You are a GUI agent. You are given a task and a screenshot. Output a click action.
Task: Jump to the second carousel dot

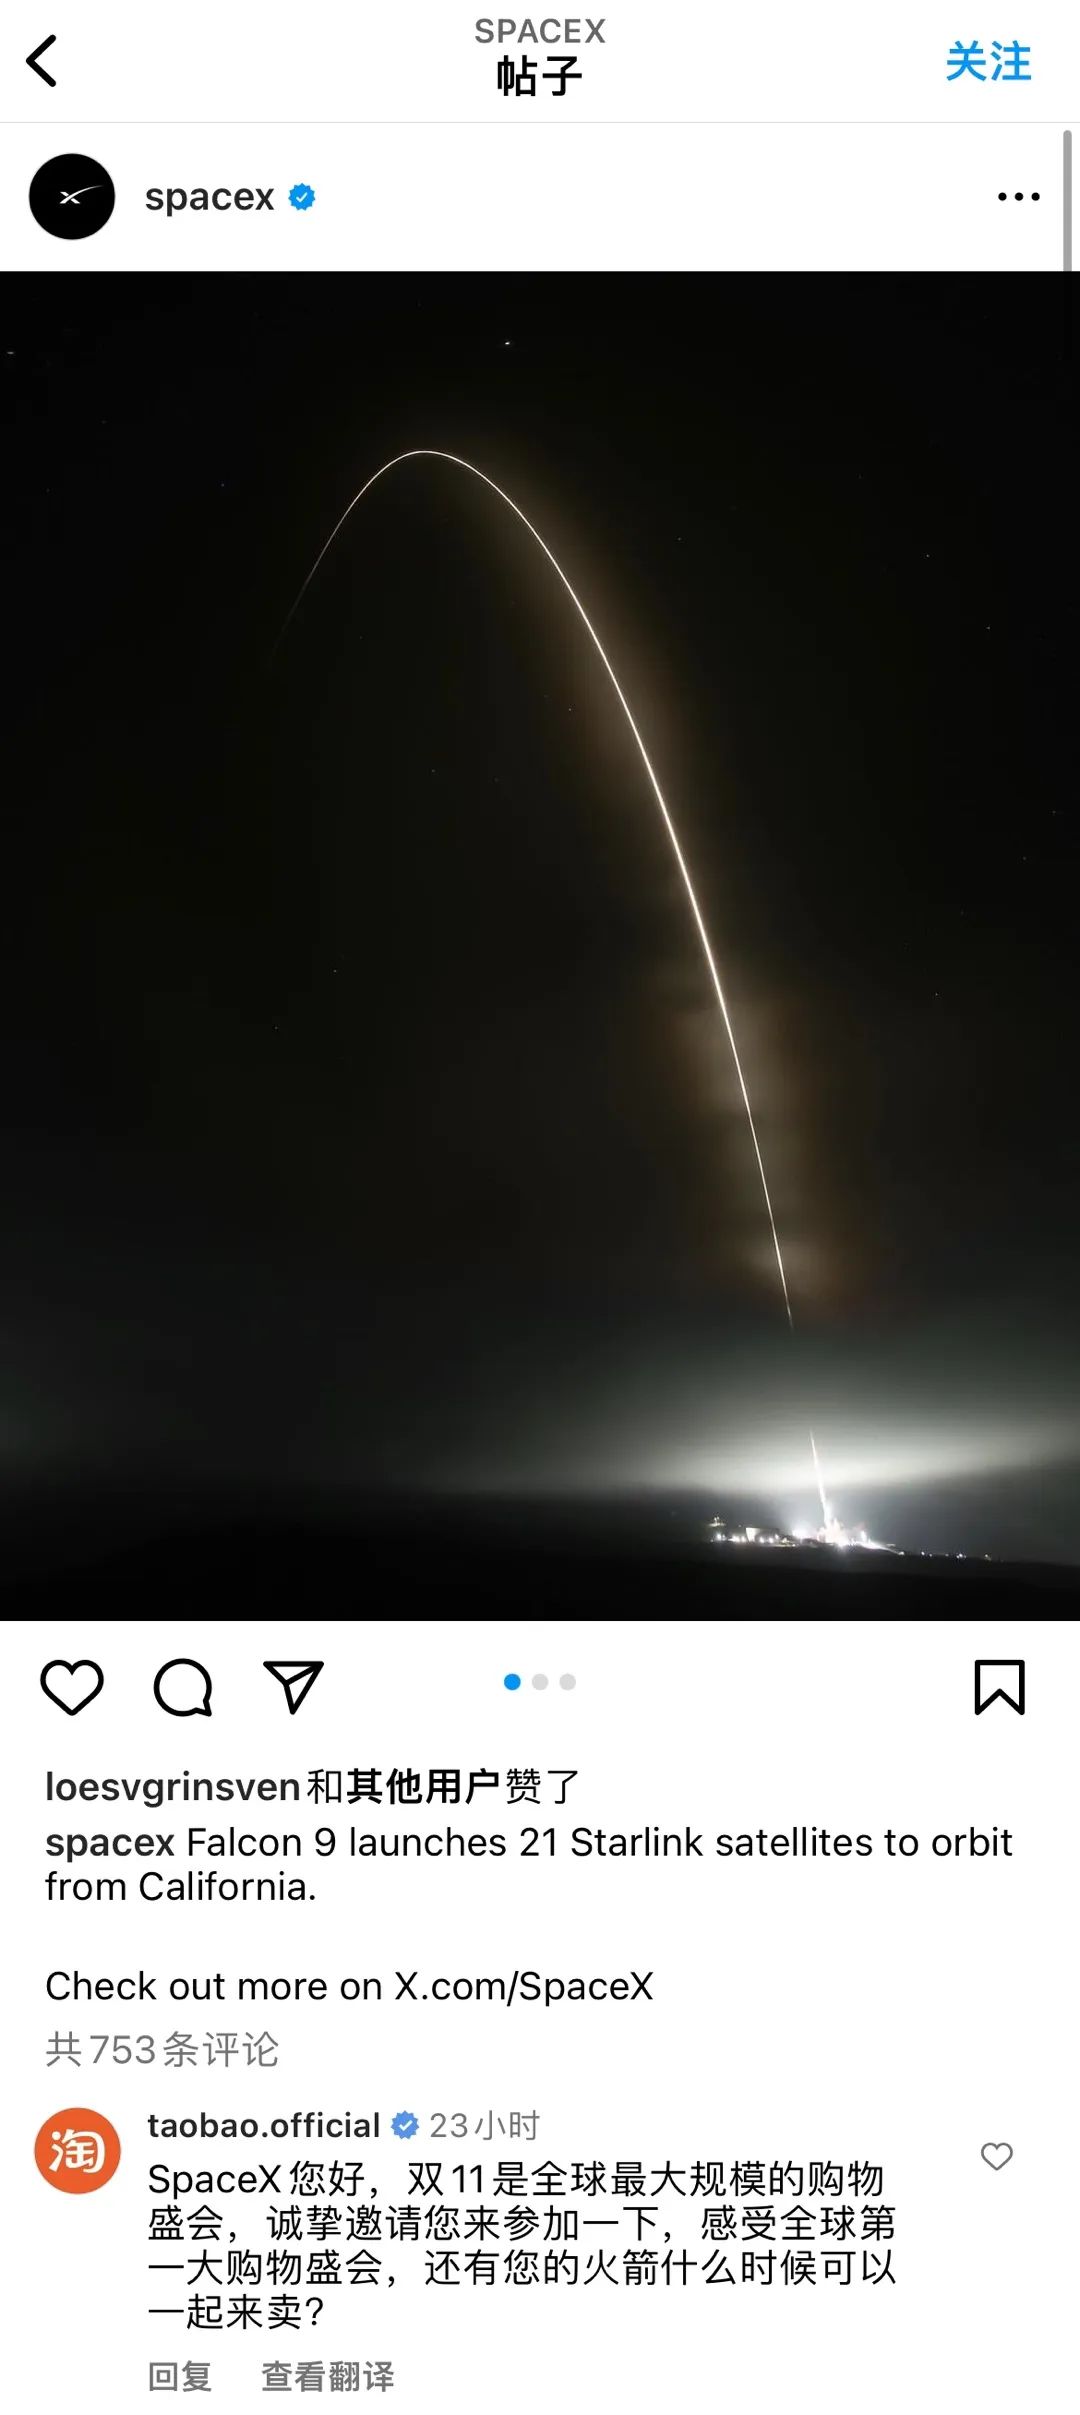pyautogui.click(x=540, y=1682)
